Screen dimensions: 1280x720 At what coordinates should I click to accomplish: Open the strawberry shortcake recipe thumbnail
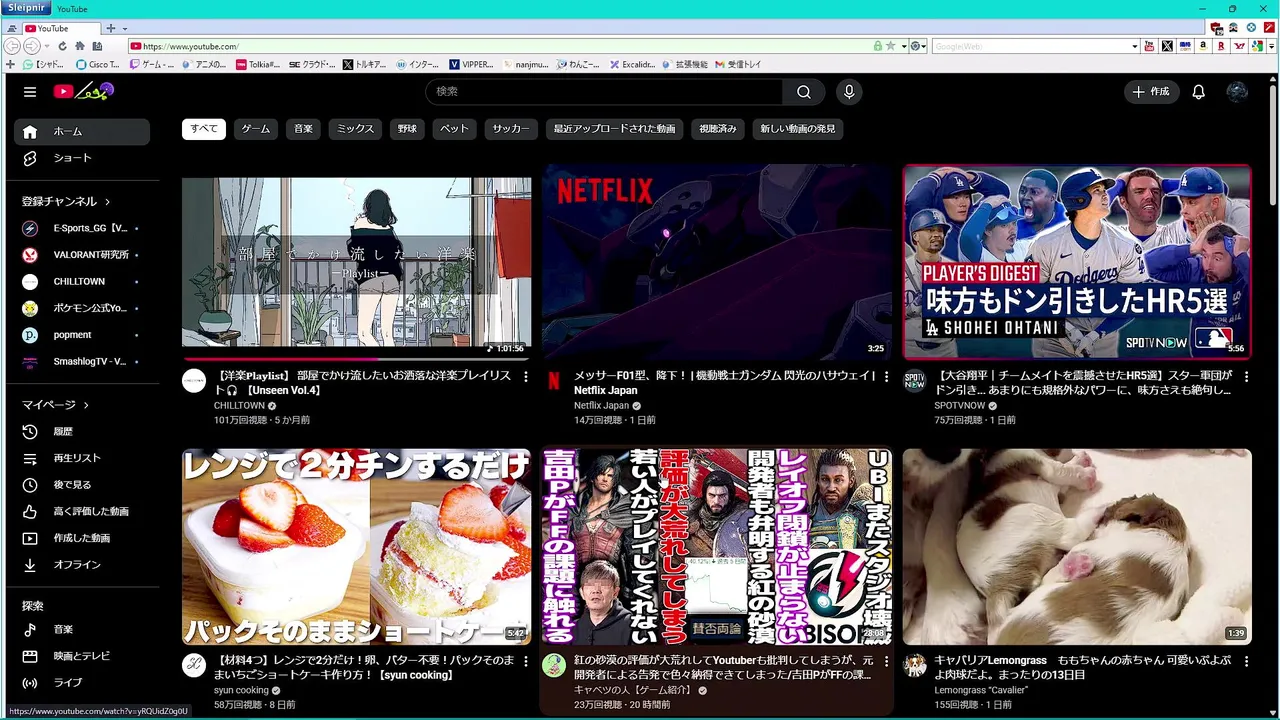356,546
